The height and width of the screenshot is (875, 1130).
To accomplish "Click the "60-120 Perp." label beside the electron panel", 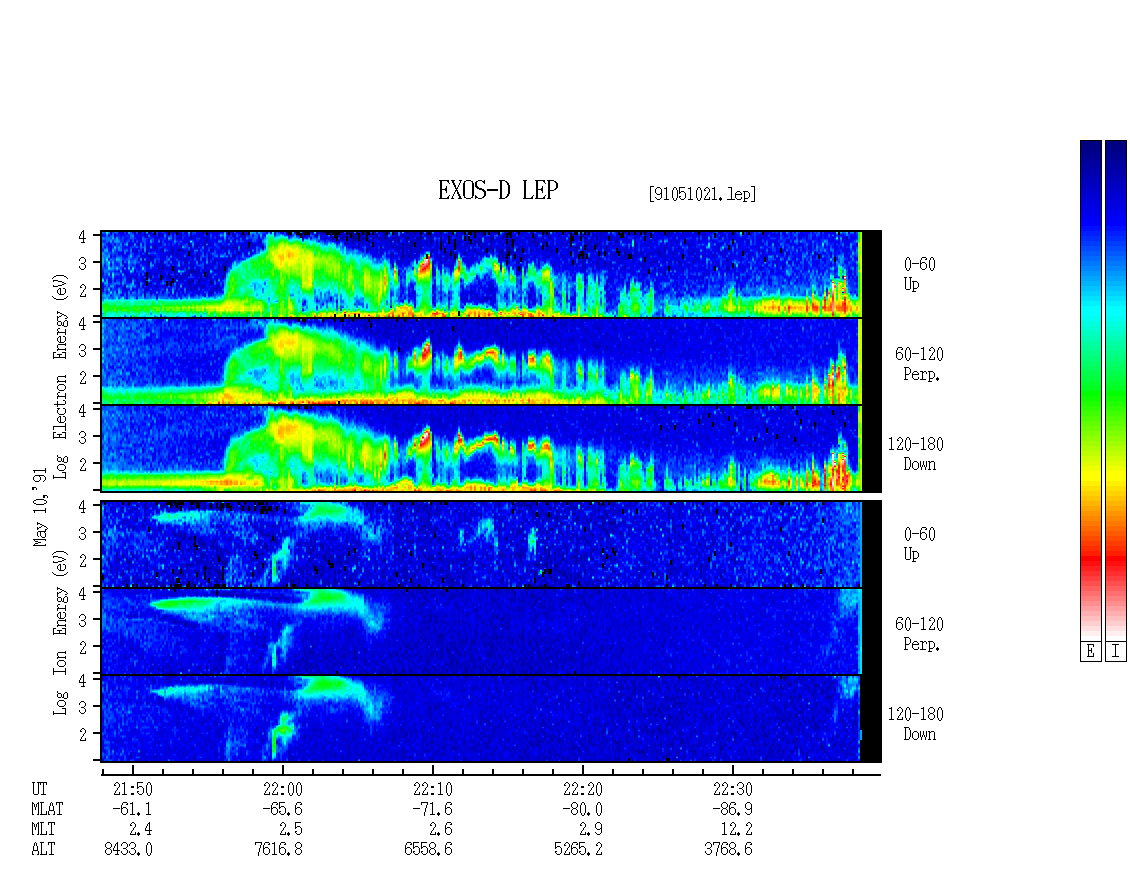I will [x=919, y=364].
